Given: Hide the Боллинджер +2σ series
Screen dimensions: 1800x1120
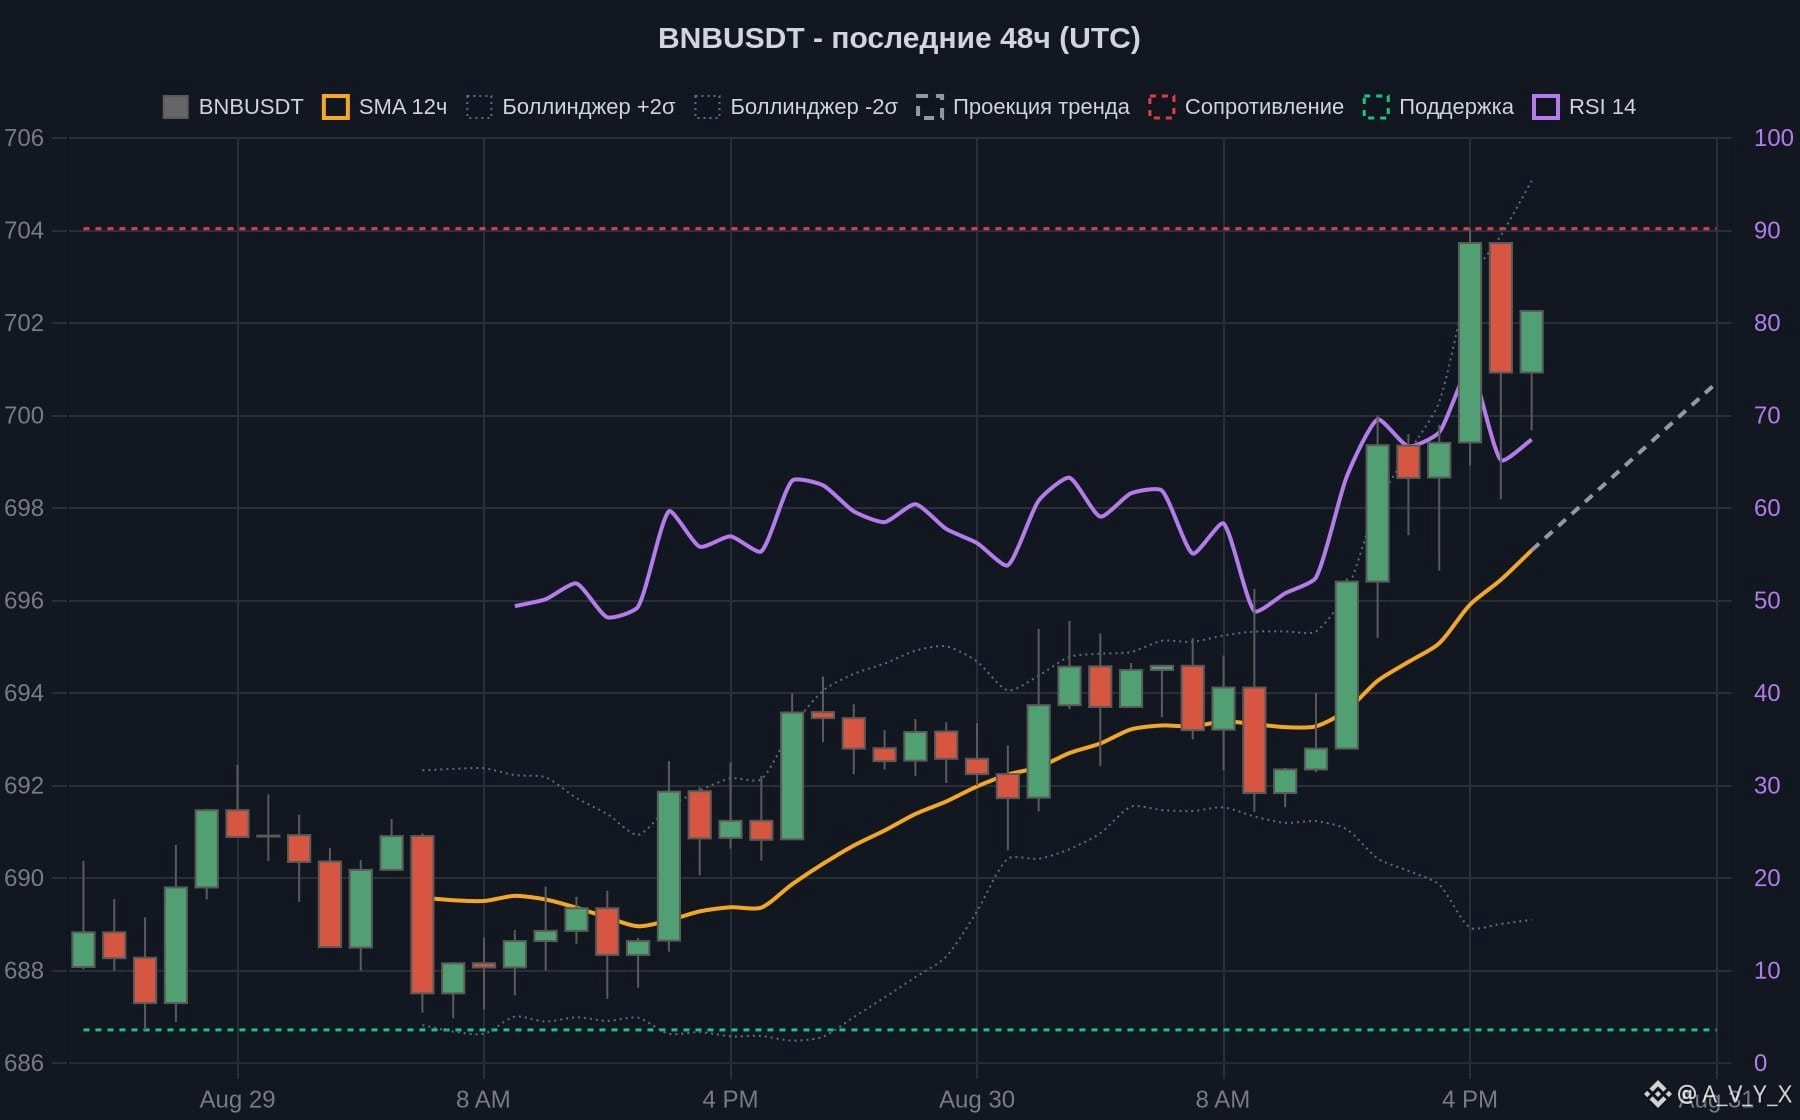Looking at the screenshot, I should point(571,107).
